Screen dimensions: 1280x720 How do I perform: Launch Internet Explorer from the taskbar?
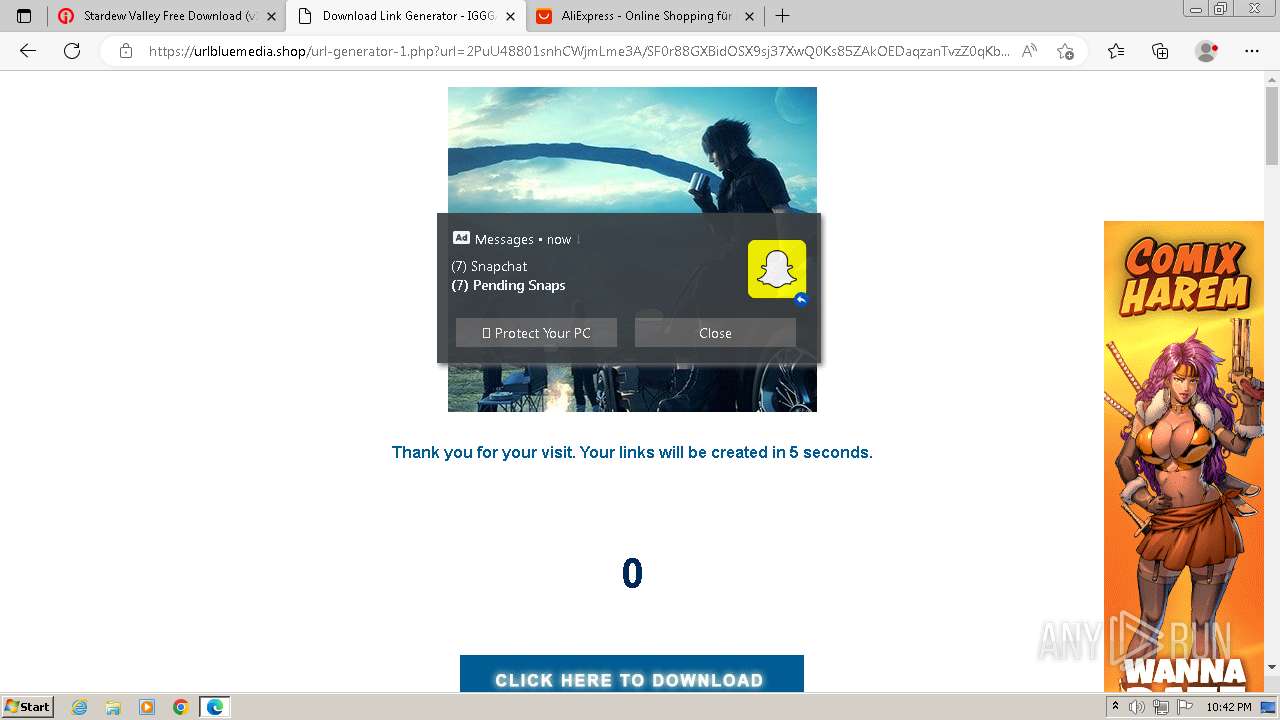tap(80, 707)
